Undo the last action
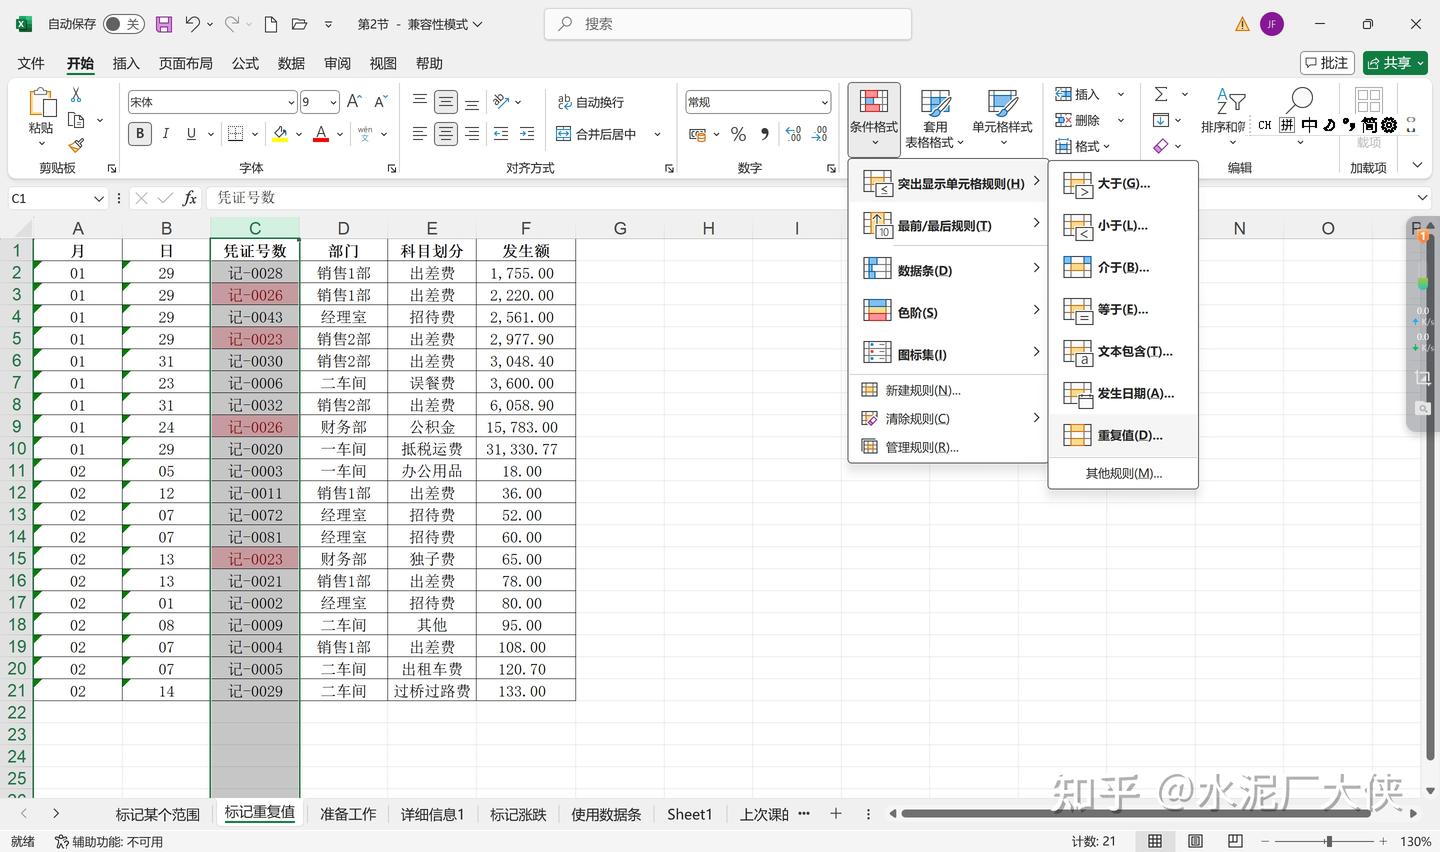Viewport: 1440px width, 852px height. click(193, 24)
